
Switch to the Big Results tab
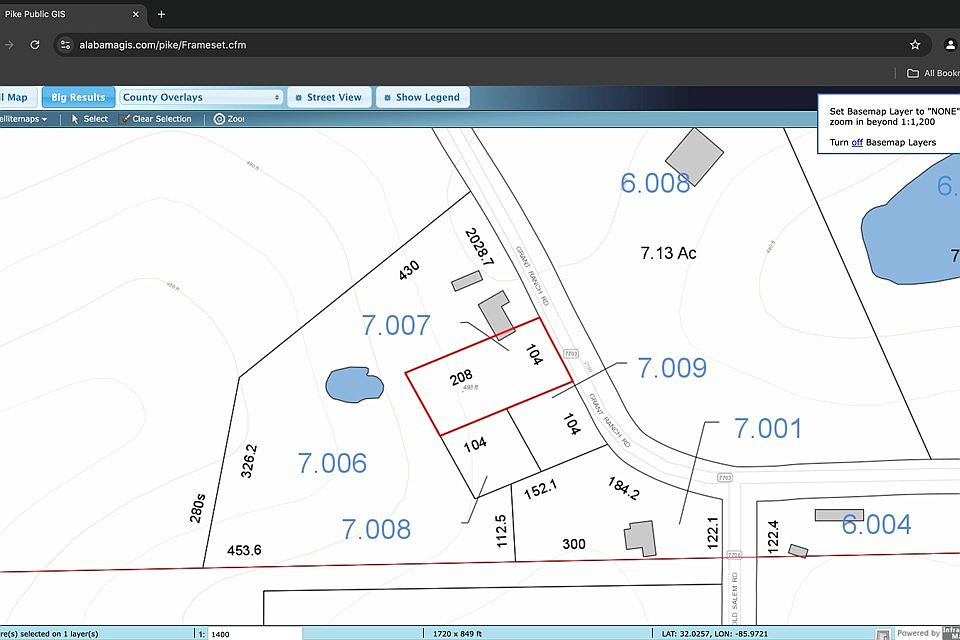(x=79, y=97)
